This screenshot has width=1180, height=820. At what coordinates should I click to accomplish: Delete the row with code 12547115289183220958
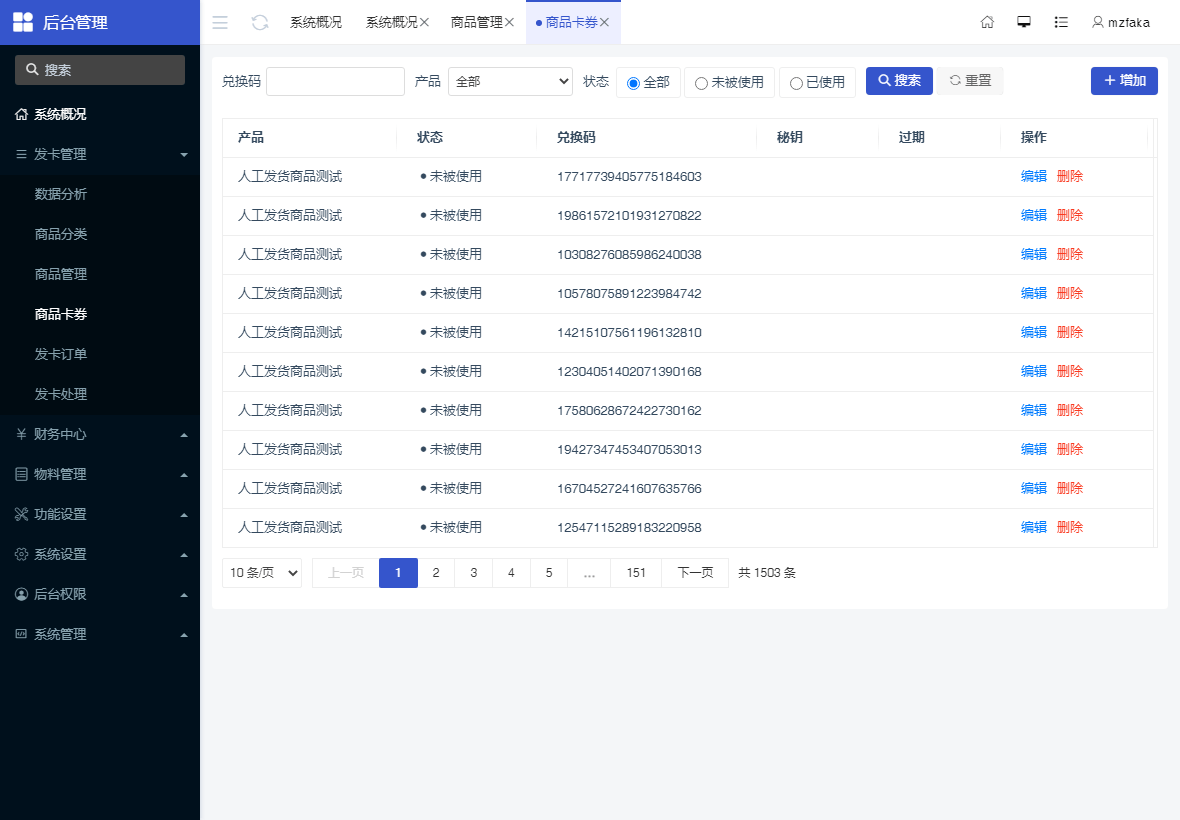coord(1069,527)
